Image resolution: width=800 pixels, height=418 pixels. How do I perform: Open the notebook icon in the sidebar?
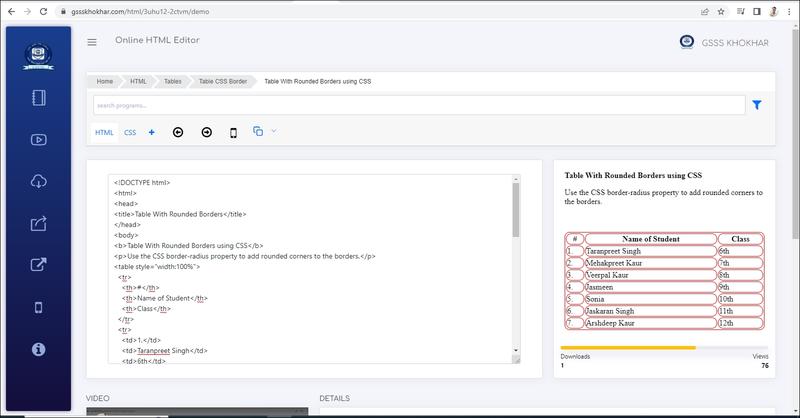(39, 99)
